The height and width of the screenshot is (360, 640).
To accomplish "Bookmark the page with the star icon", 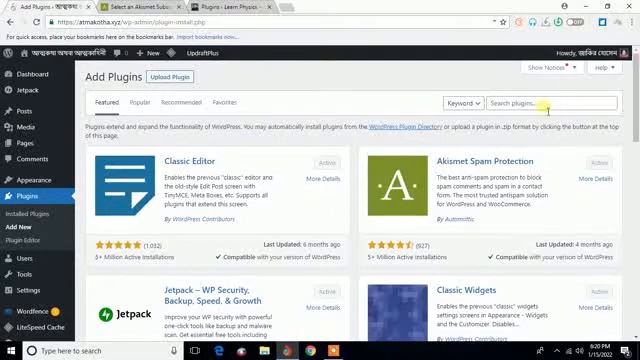I will click(x=503, y=22).
